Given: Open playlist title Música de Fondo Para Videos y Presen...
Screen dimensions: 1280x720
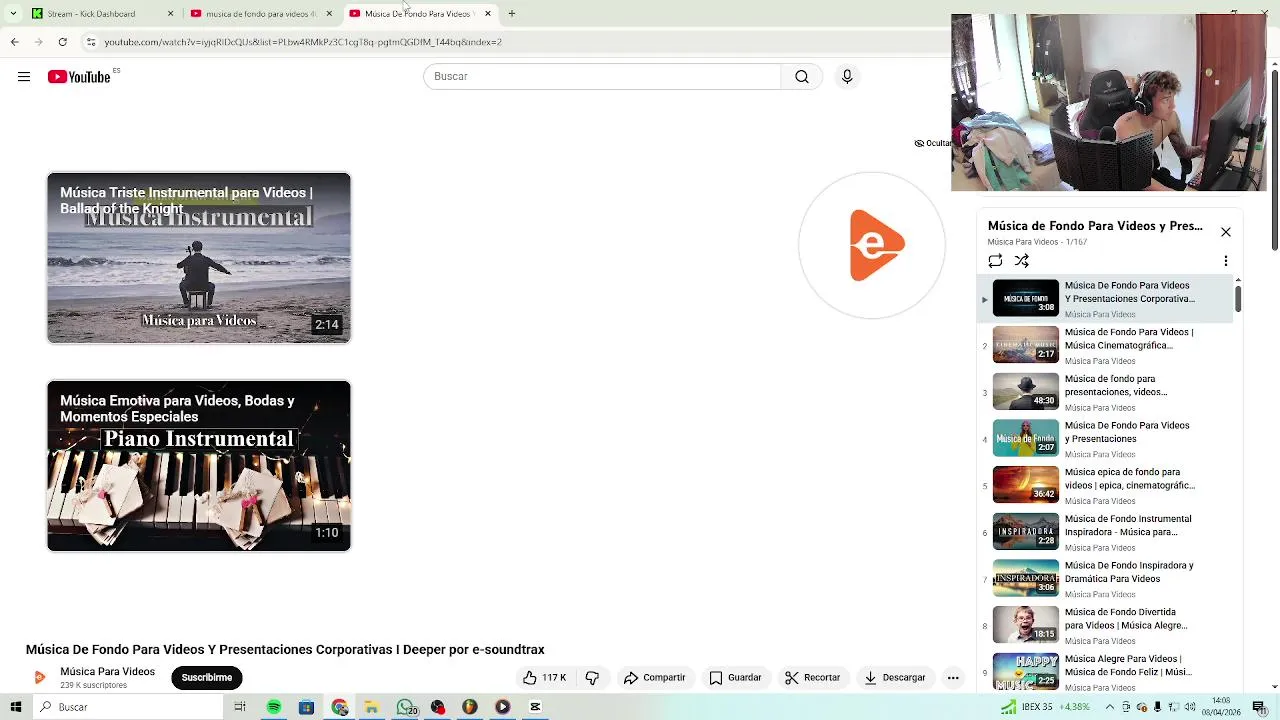Looking at the screenshot, I should [1095, 226].
